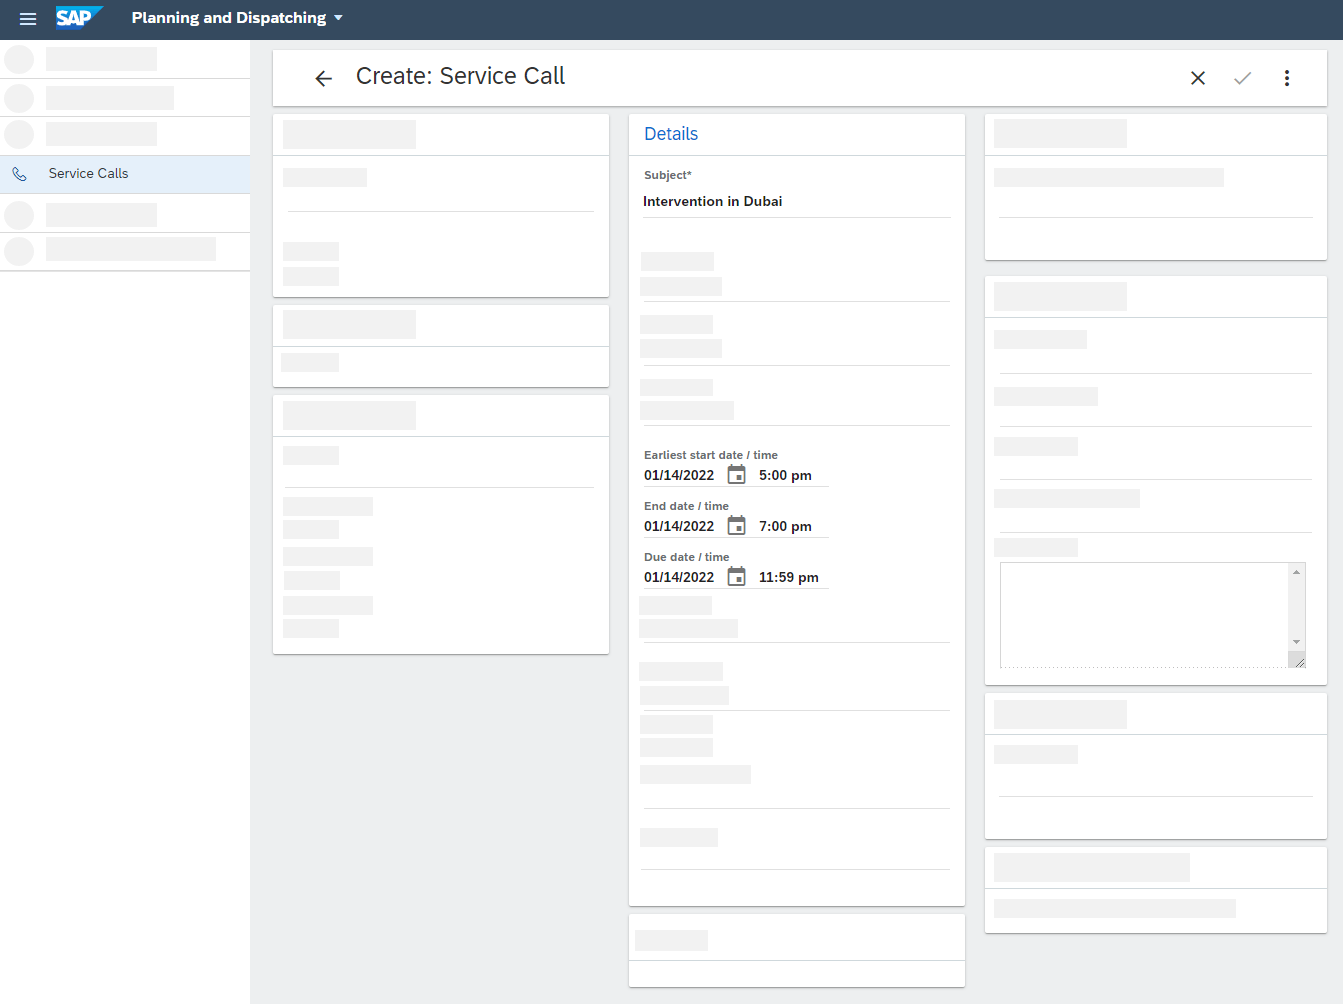The image size is (1343, 1004).
Task: Open the Earliest start date calendar picker
Action: 737,473
